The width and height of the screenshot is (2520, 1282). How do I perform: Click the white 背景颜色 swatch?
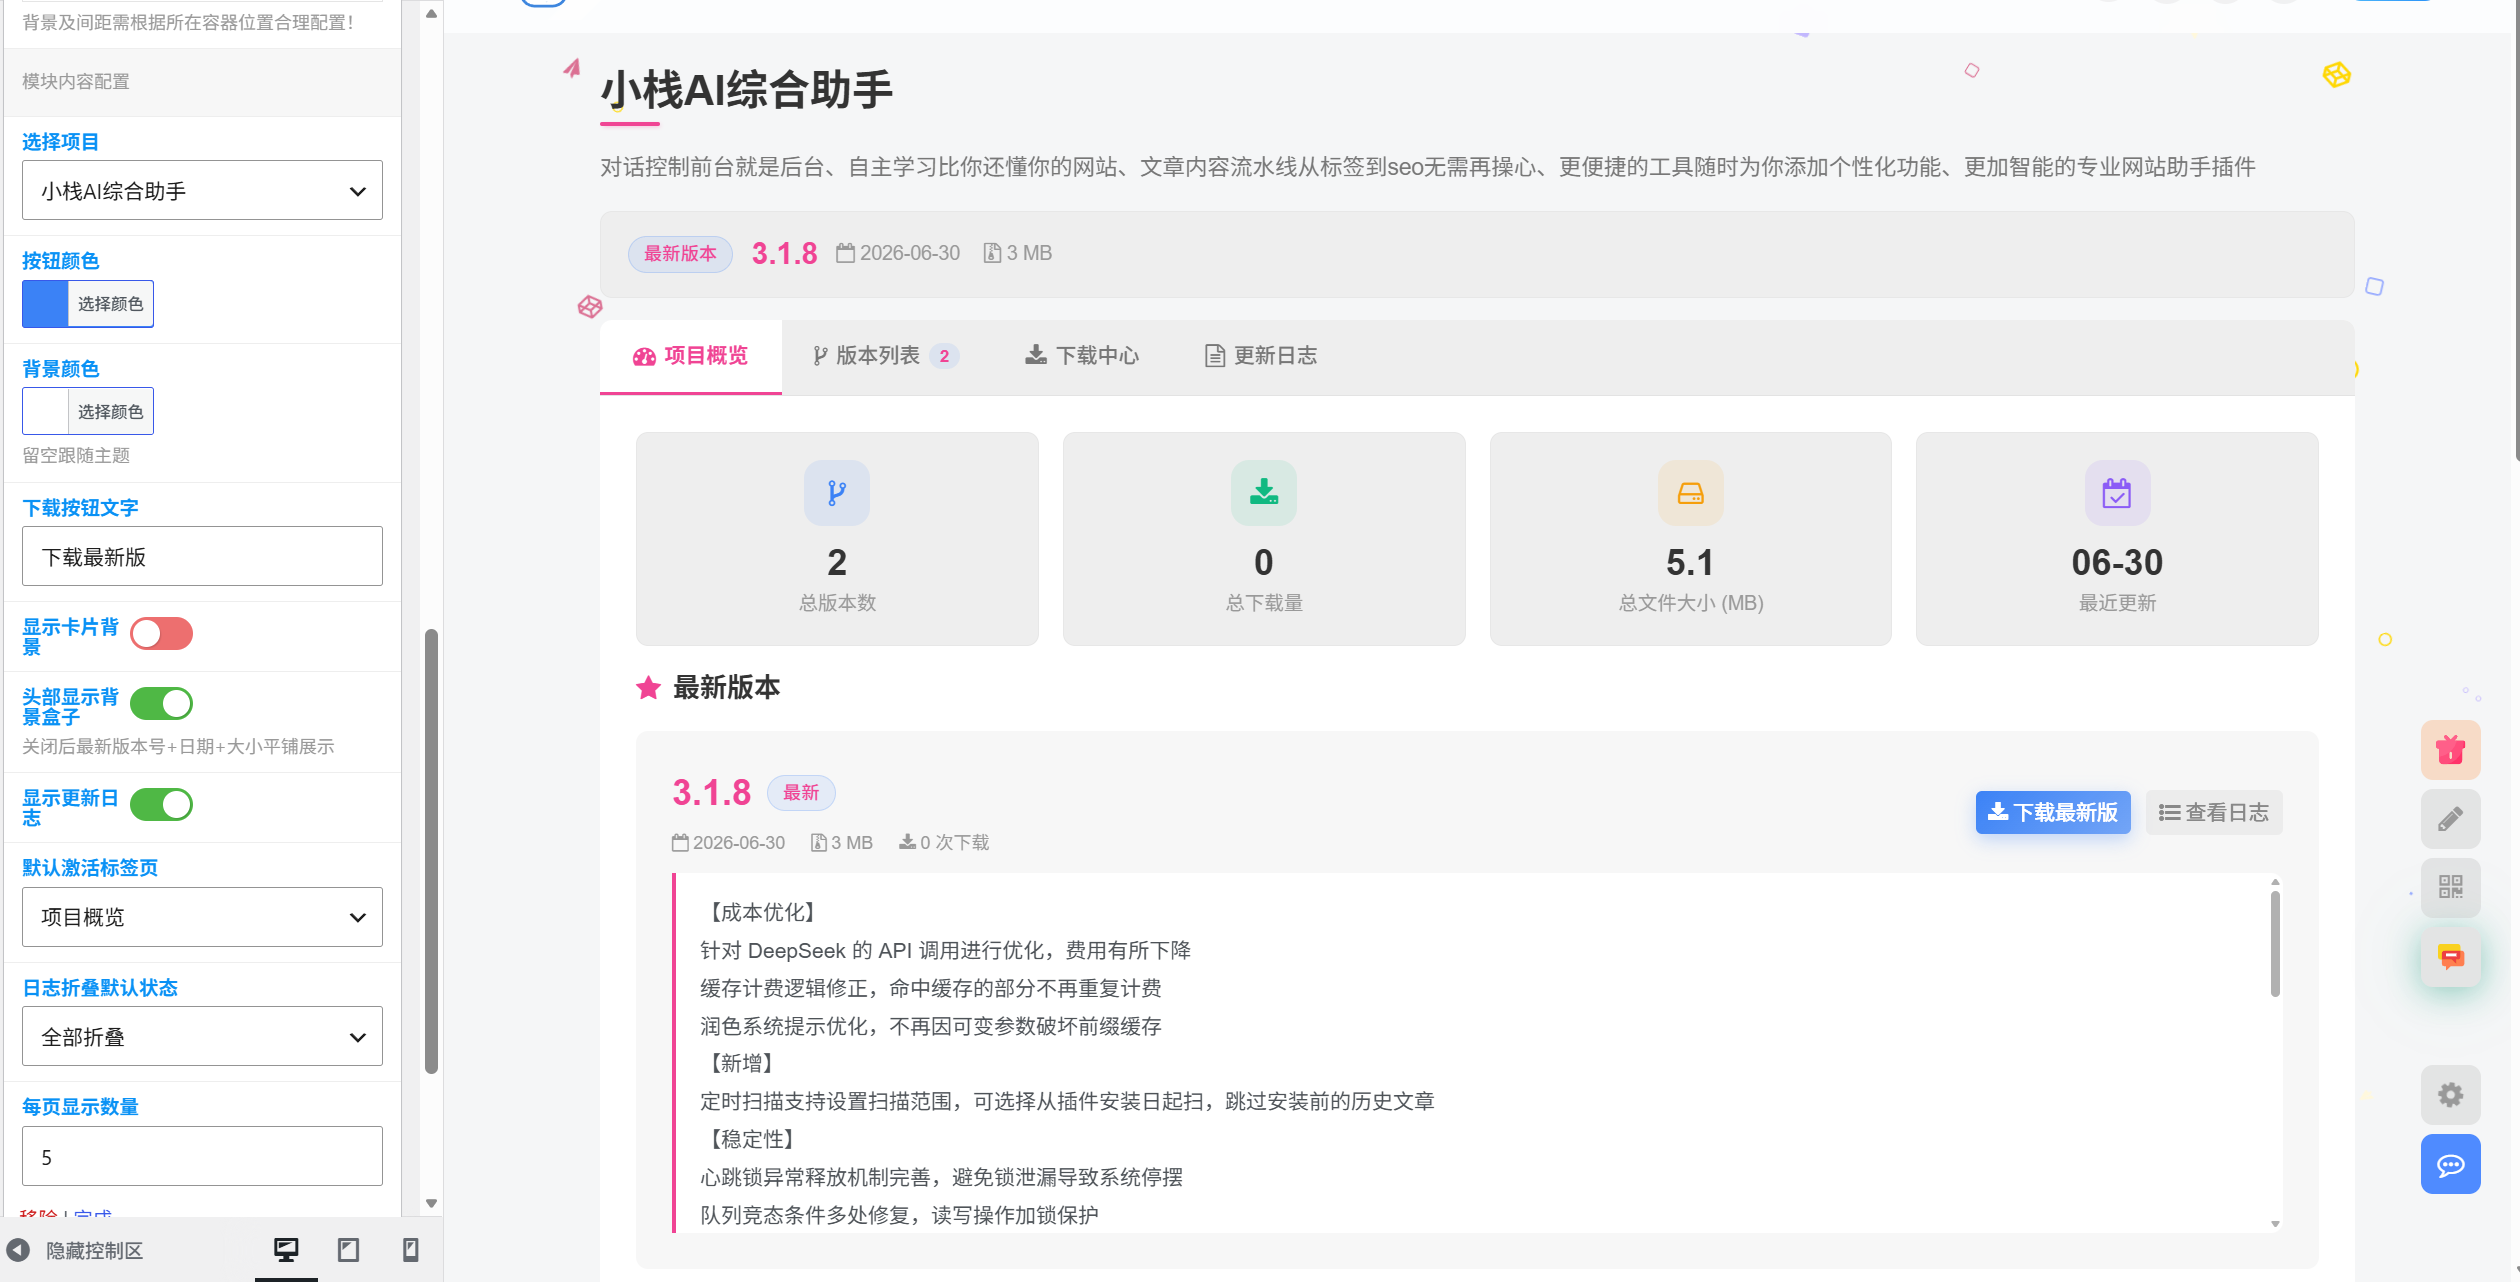[x=45, y=411]
